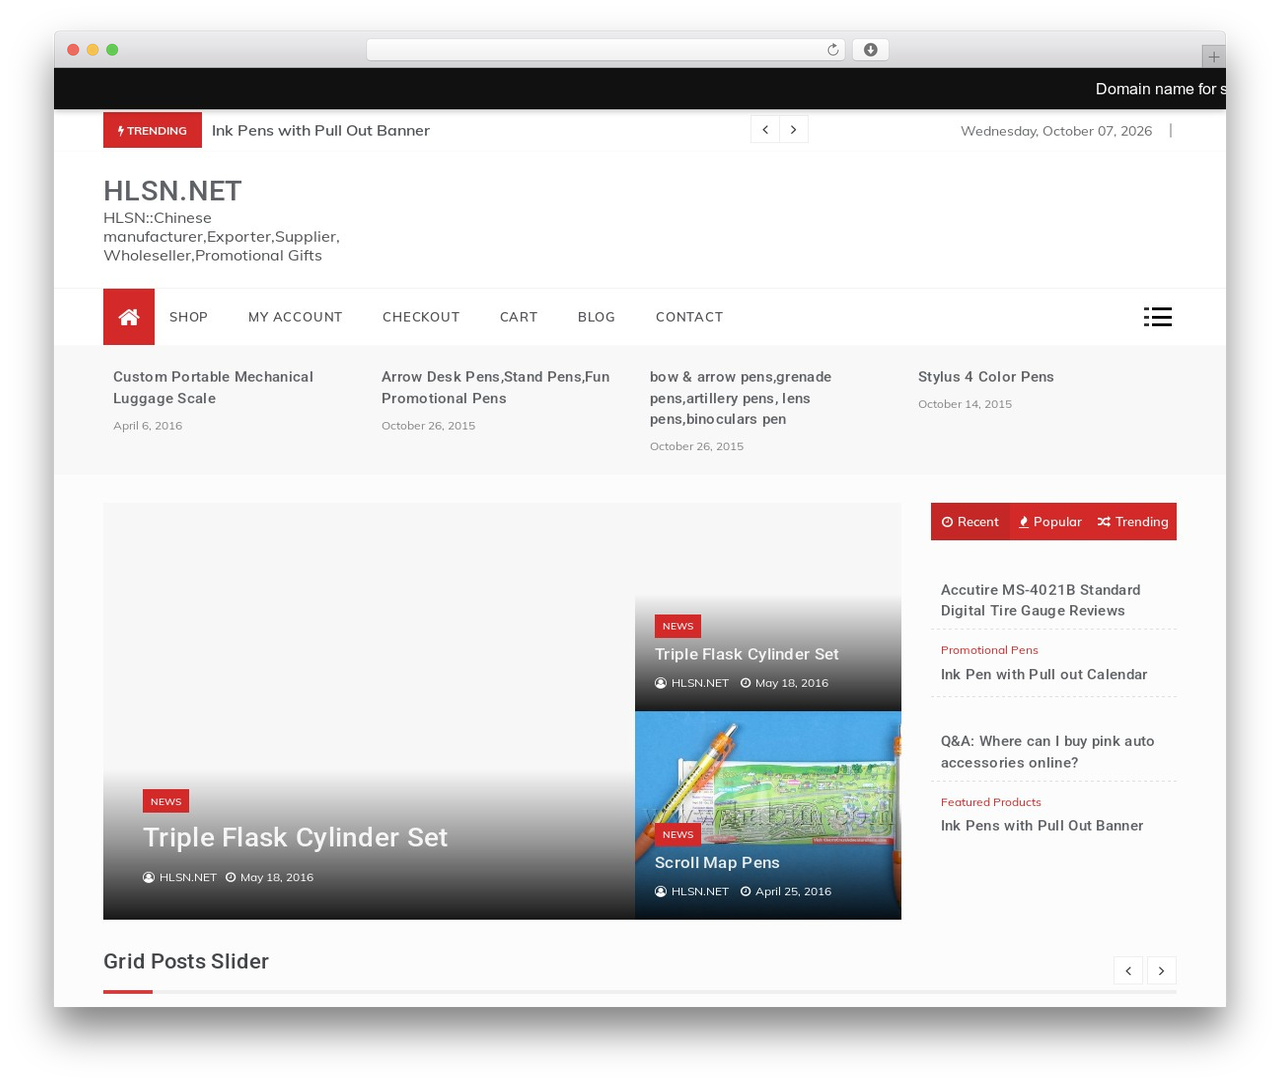
Task: Click the HLSN.NET site title
Action: click(x=172, y=191)
